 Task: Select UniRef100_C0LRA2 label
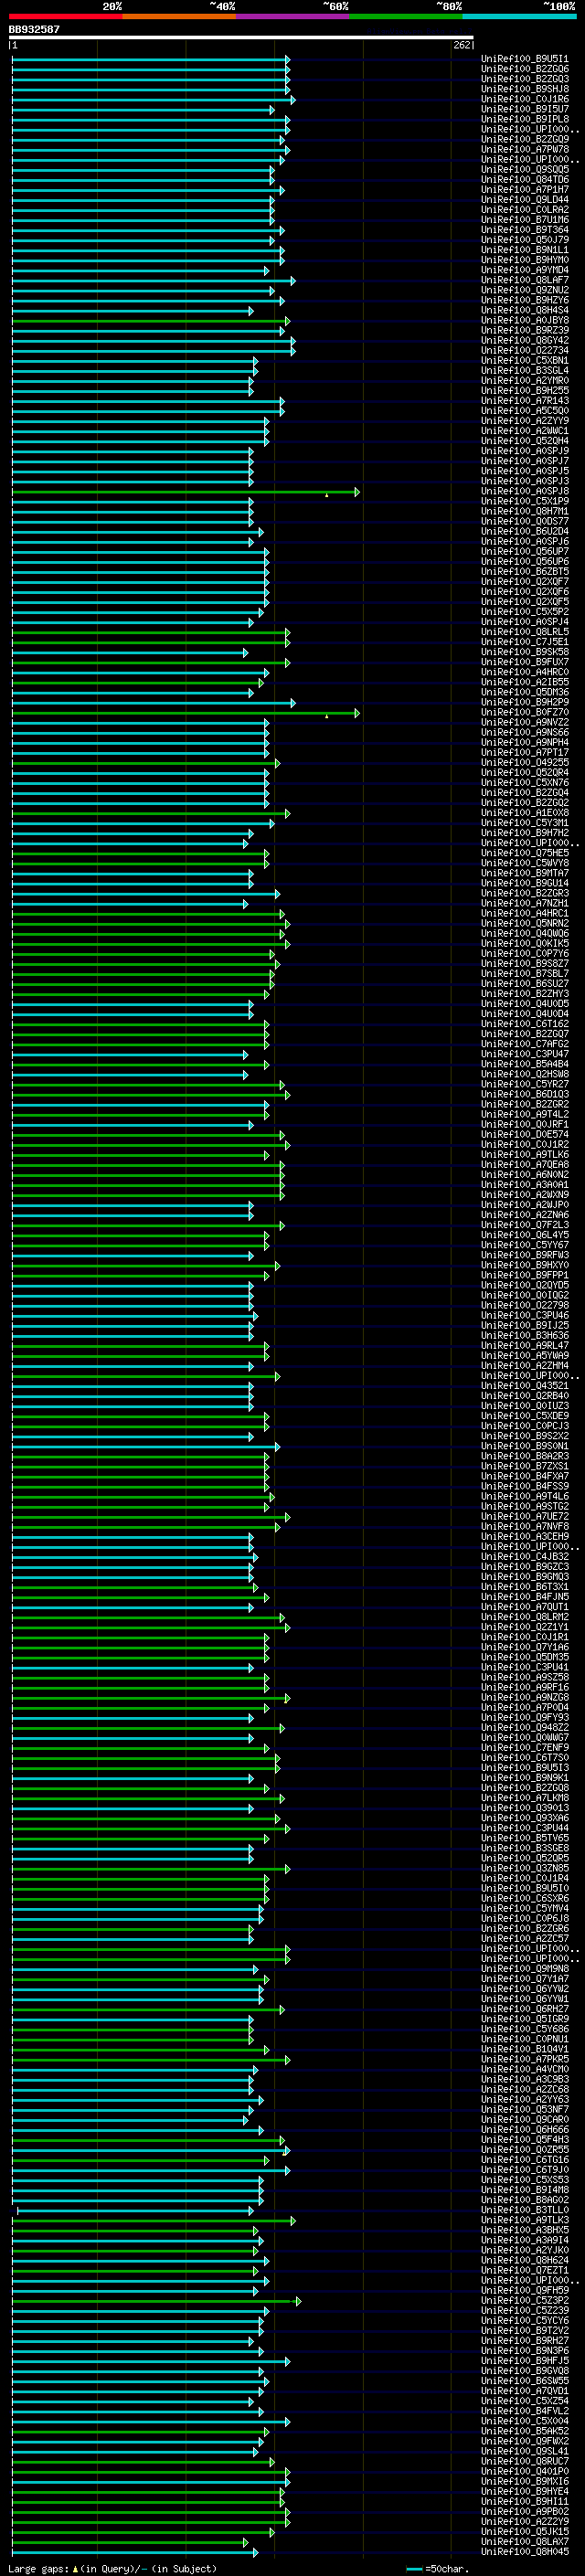pyautogui.click(x=525, y=210)
